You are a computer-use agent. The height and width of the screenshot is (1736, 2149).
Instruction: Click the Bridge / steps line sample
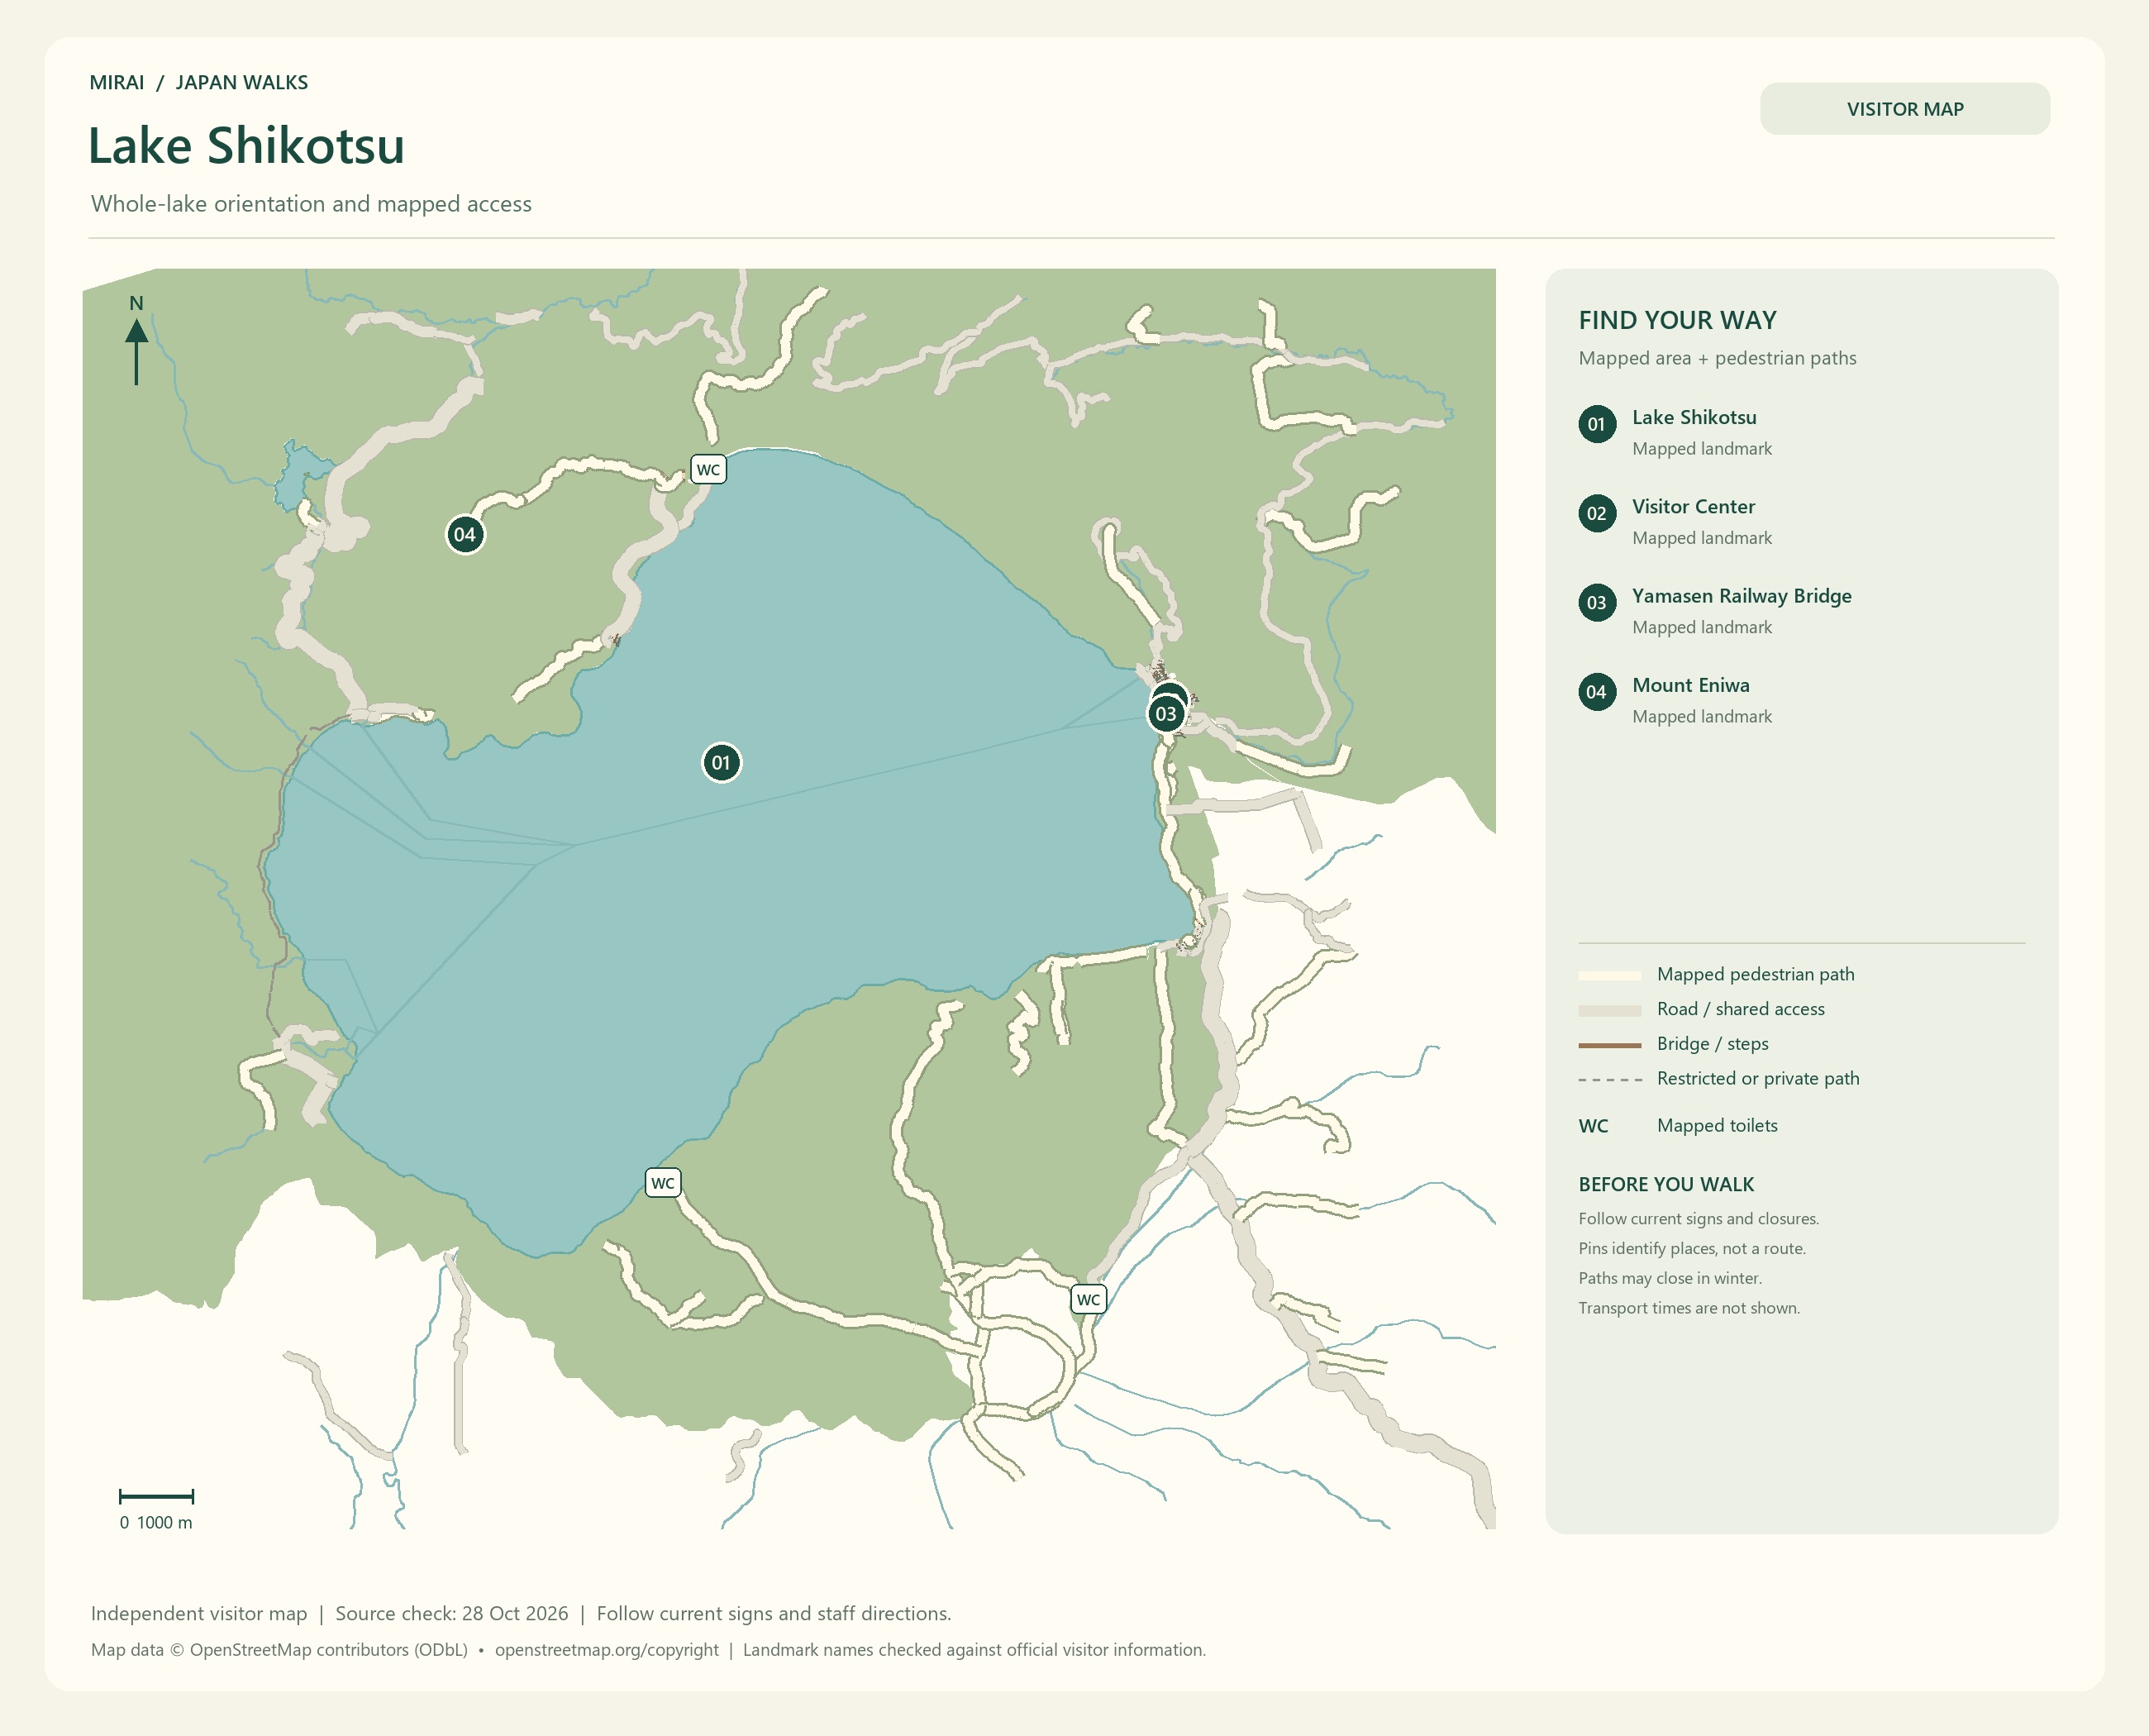[1609, 1045]
